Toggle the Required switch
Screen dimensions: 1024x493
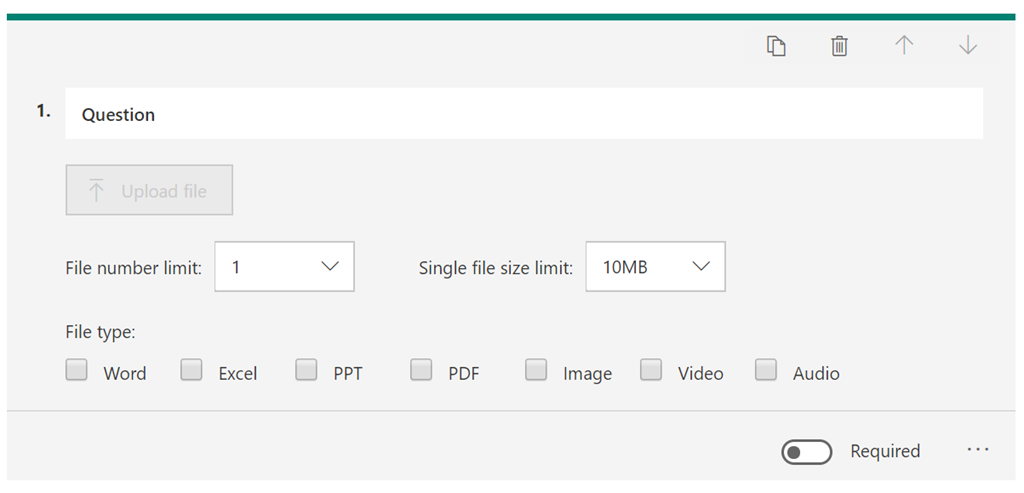806,452
